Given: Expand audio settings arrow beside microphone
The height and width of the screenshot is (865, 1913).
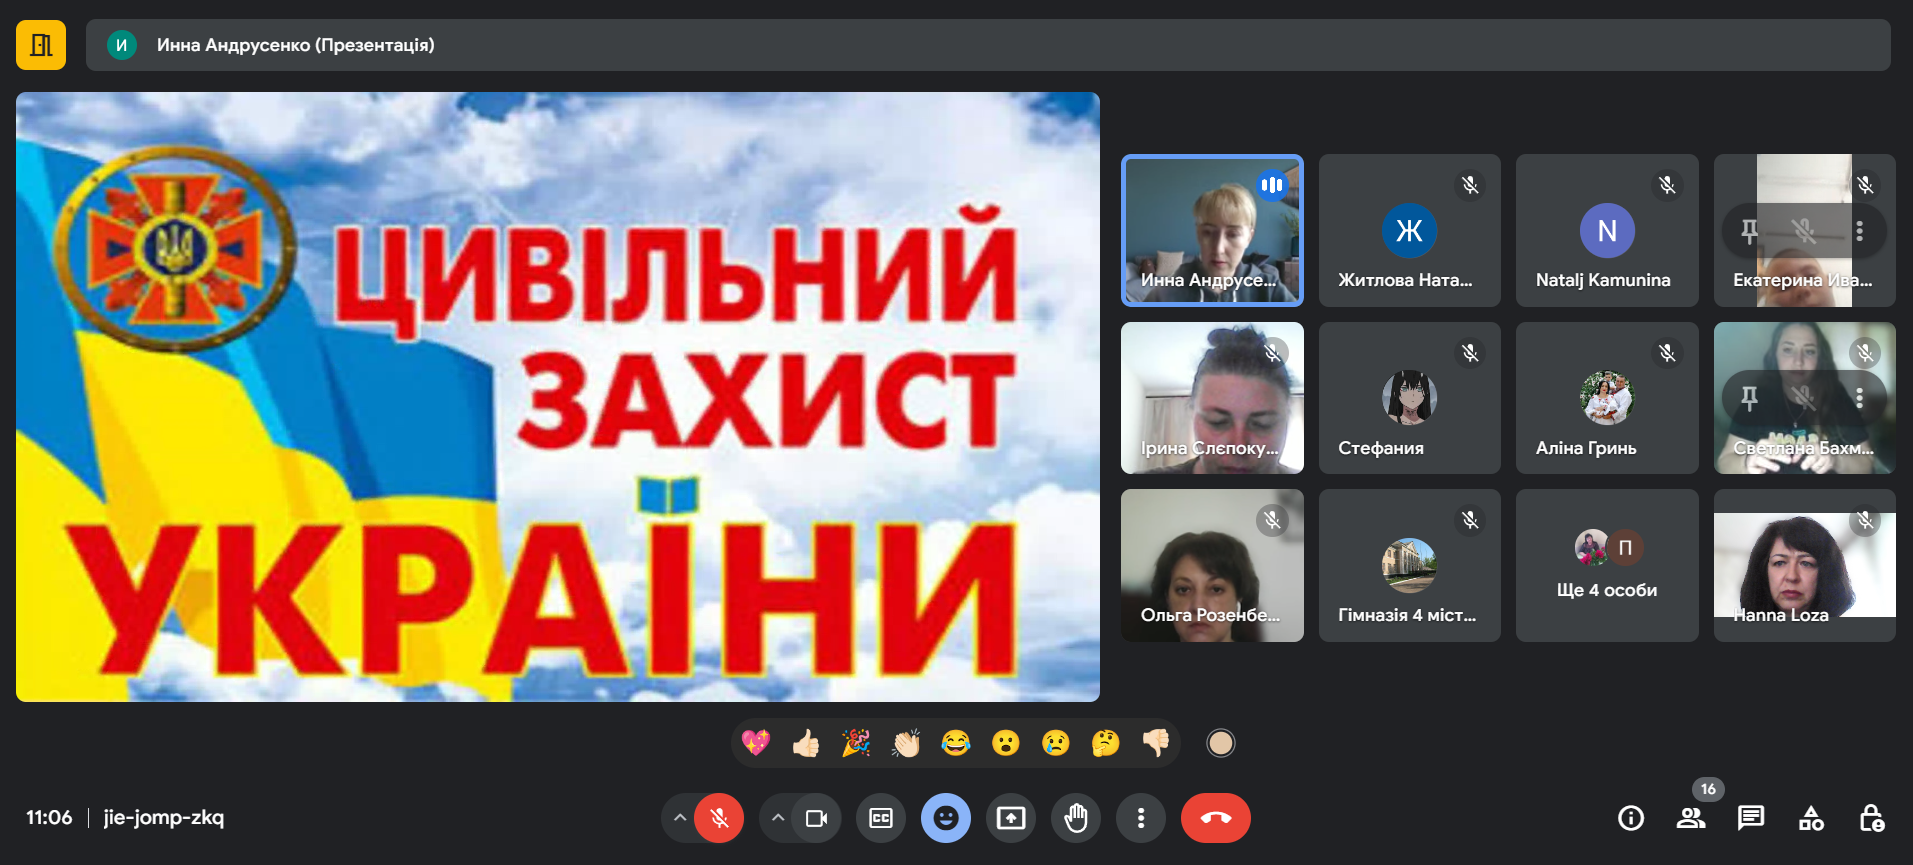Looking at the screenshot, I should (680, 818).
